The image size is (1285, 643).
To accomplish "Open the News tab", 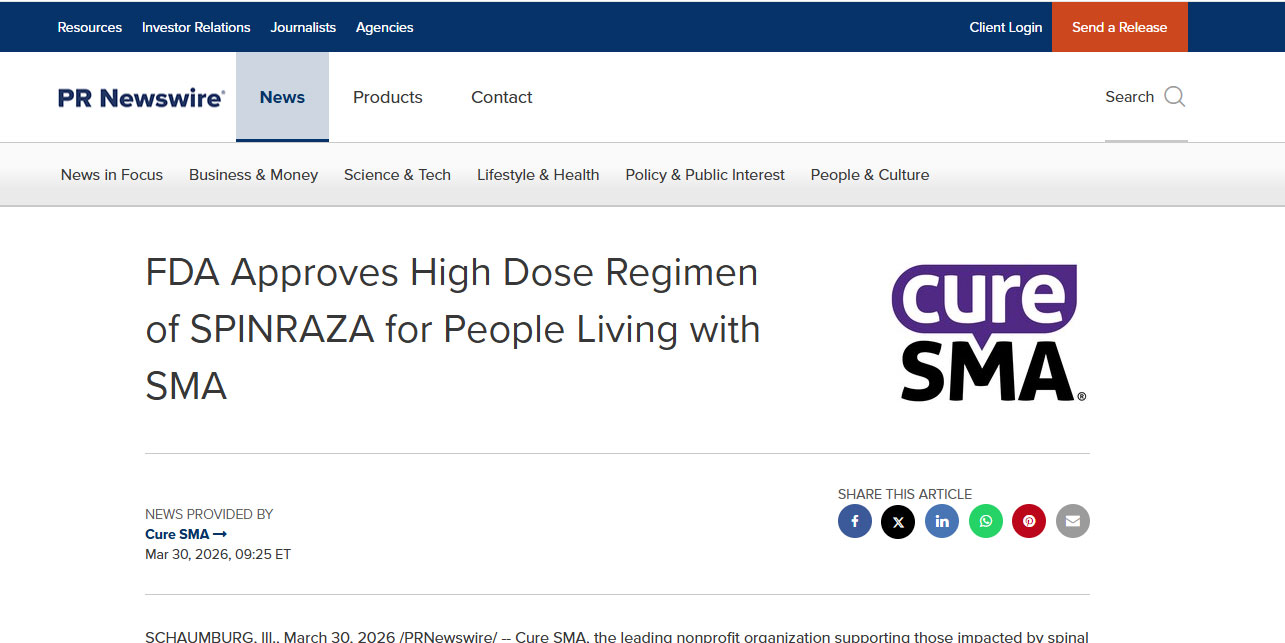I will coord(282,97).
